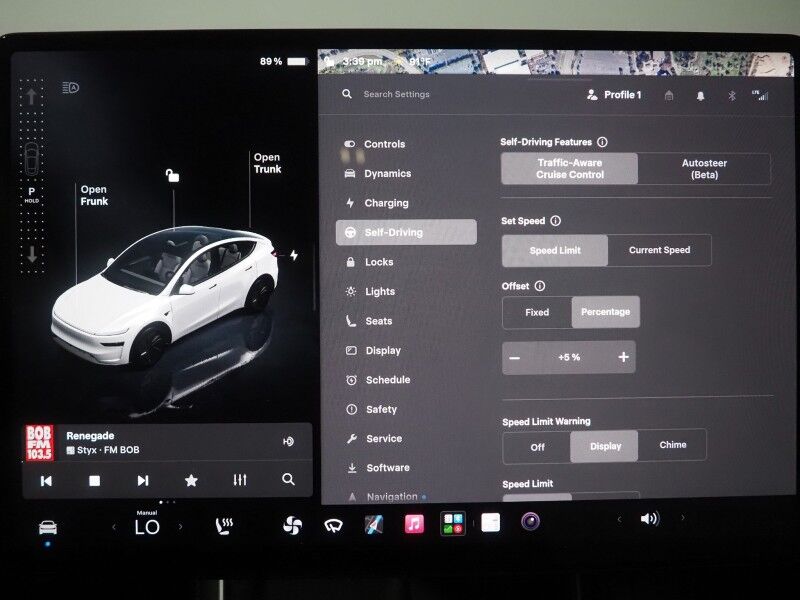This screenshot has height=600, width=800.
Task: Show Offset info icon
Action: click(539, 286)
